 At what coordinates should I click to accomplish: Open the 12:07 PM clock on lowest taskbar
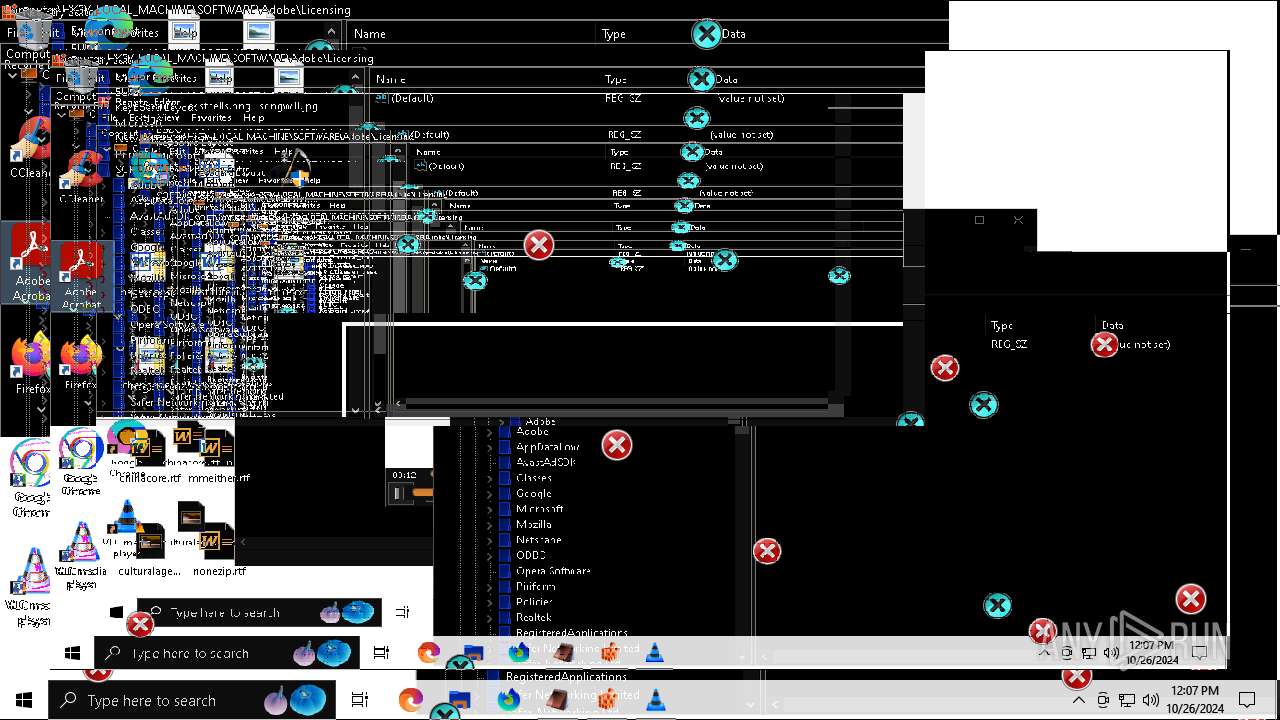pyautogui.click(x=1195, y=699)
